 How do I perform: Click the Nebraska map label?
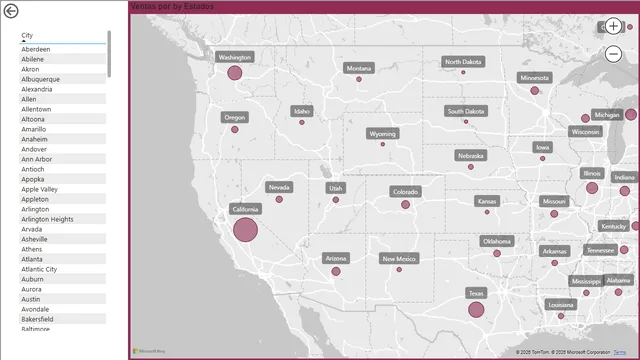coord(471,156)
